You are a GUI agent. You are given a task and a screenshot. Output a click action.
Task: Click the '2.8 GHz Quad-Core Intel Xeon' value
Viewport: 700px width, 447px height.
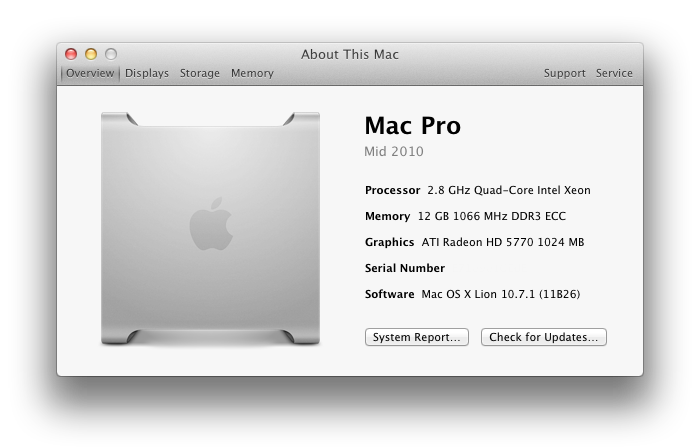pos(509,190)
